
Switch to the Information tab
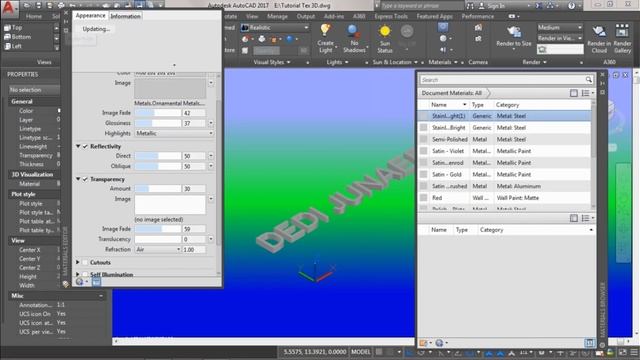point(125,16)
